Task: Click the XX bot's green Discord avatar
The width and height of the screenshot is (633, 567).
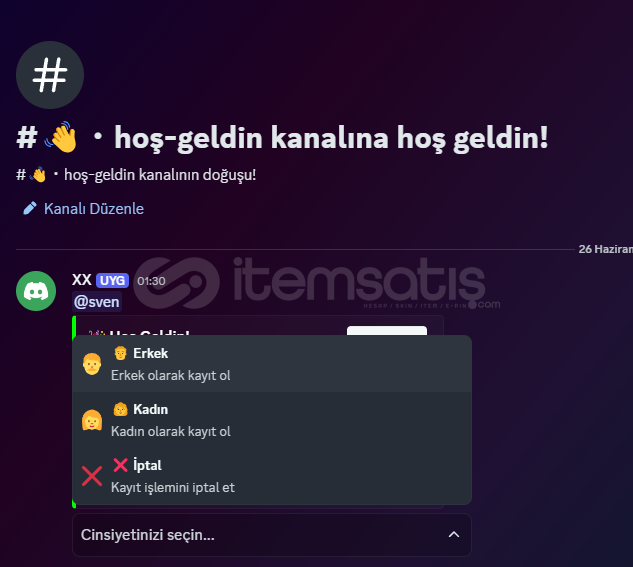Action: (36, 291)
